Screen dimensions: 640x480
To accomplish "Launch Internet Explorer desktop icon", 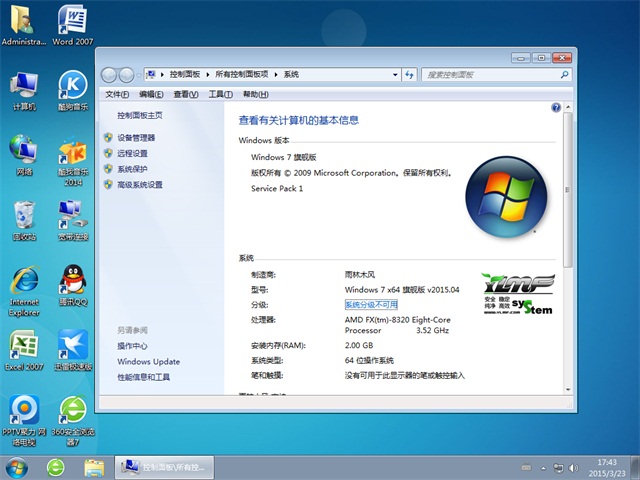I will 24,291.
